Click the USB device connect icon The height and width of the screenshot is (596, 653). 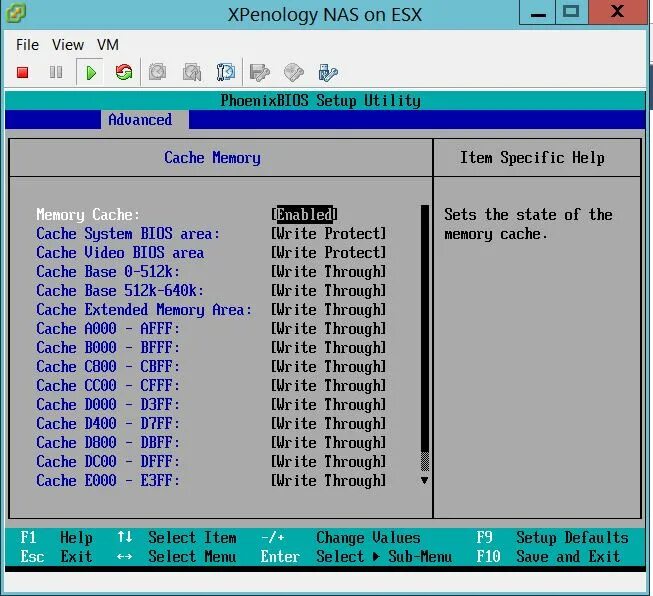(328, 72)
